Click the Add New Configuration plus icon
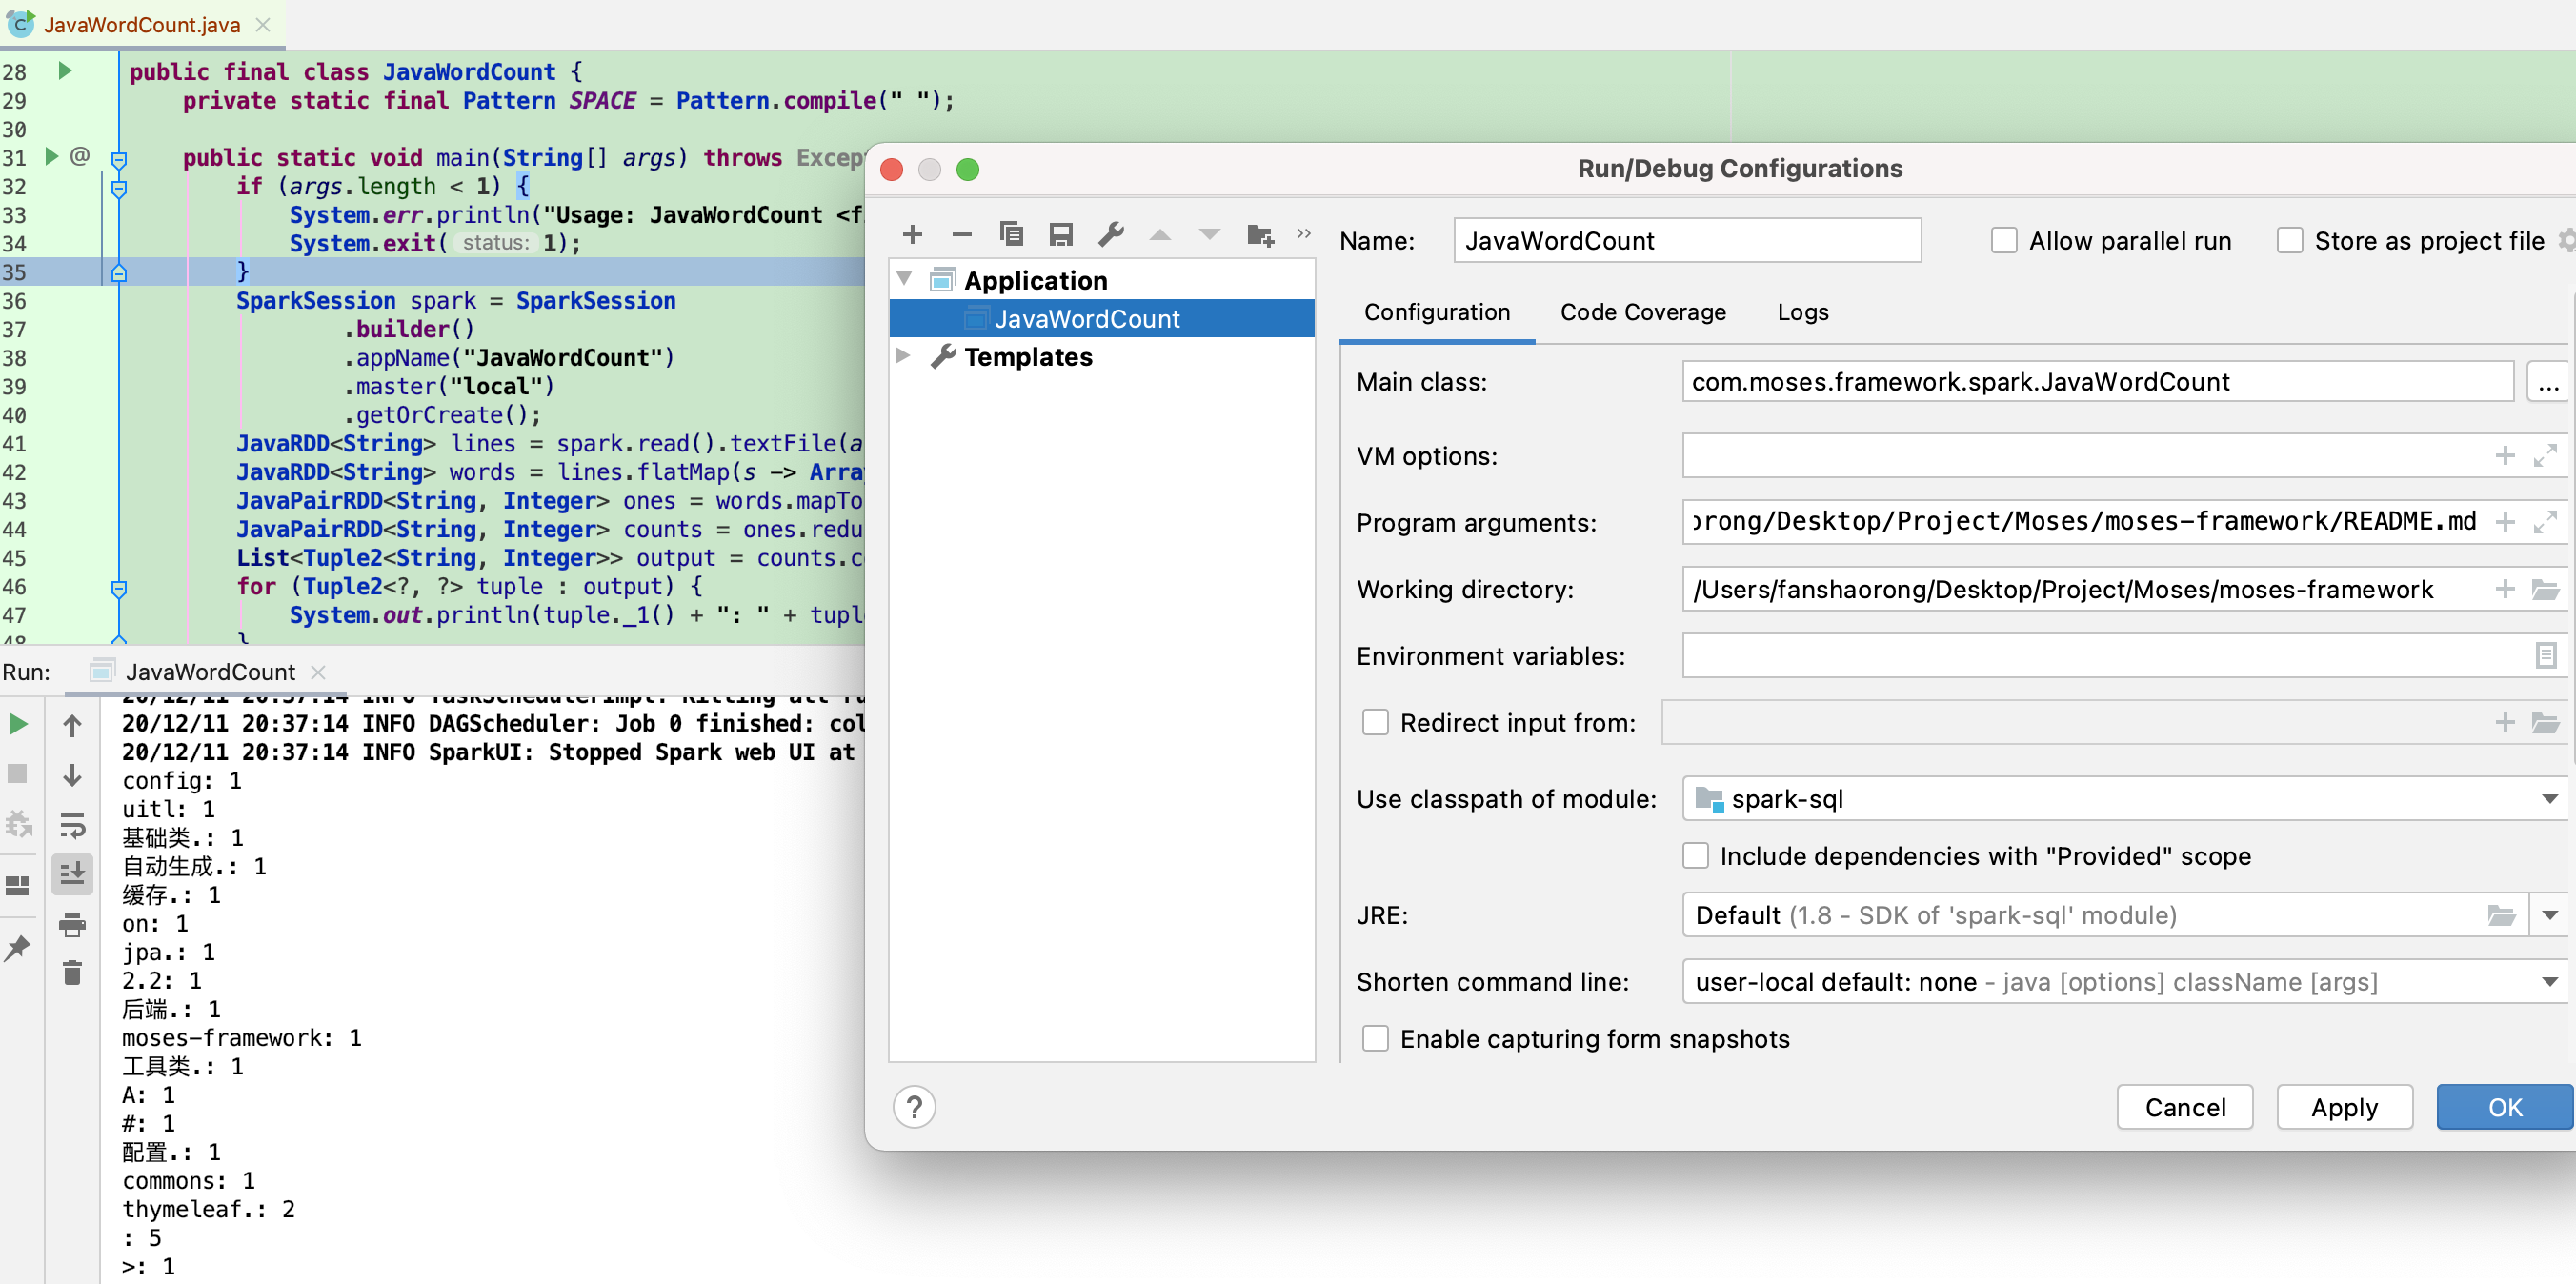Screen dimensions: 2576x1284 point(911,235)
